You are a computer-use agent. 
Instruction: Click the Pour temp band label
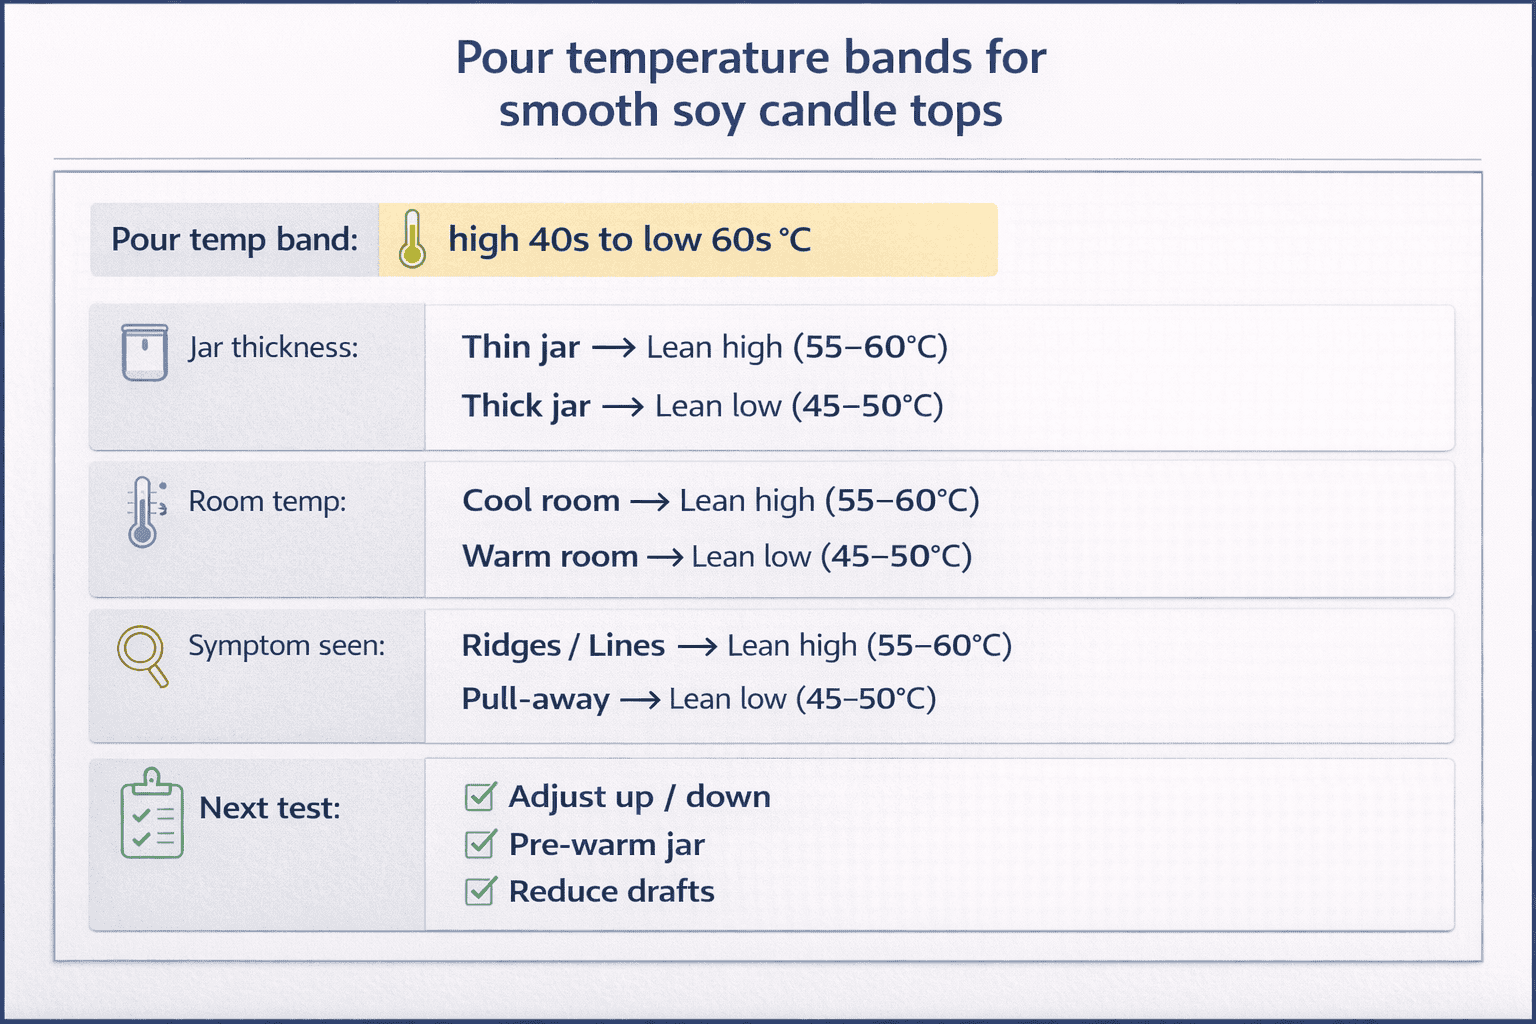click(234, 240)
